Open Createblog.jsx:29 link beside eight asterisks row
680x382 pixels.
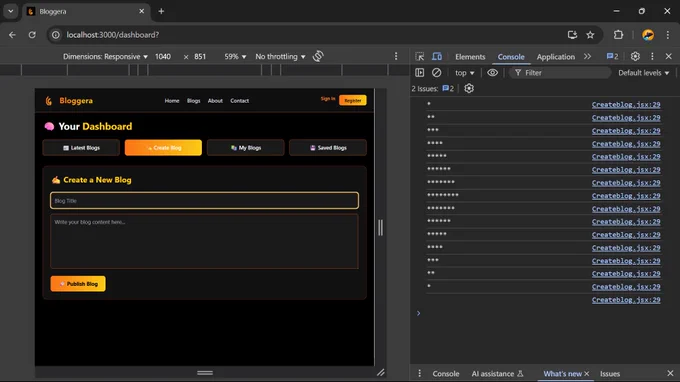[626, 196]
